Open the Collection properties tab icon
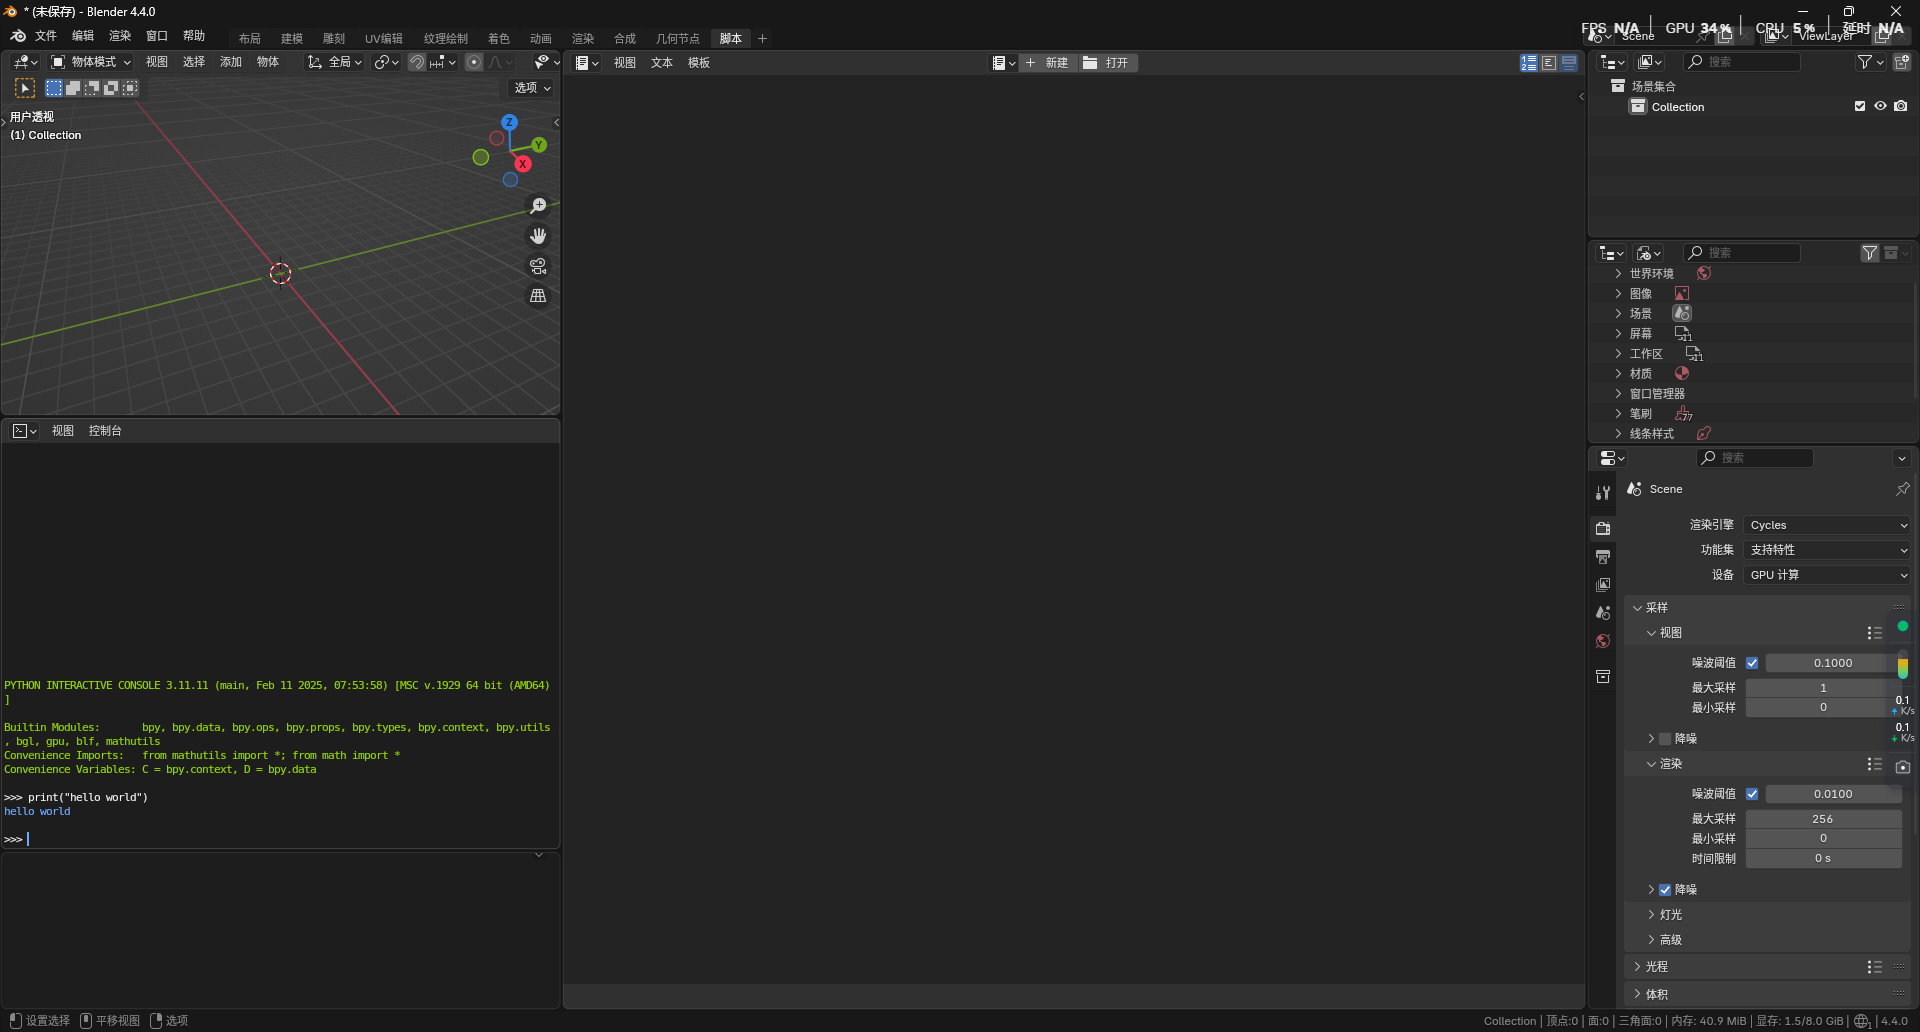1920x1032 pixels. 1603,676
